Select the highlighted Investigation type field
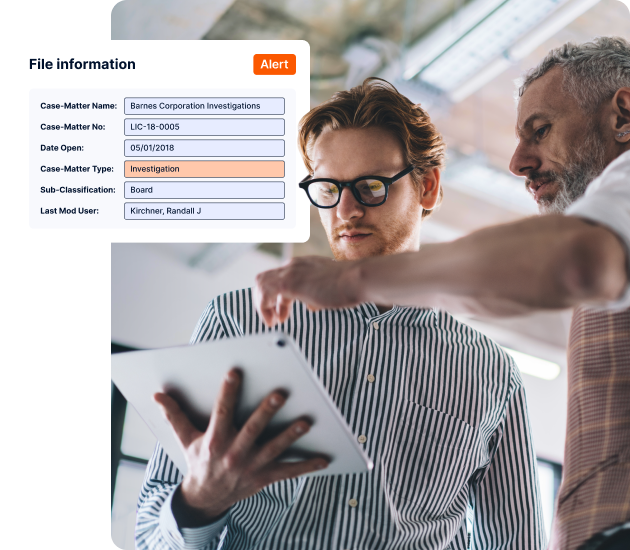Viewport: 630px width, 550px height. pos(204,169)
